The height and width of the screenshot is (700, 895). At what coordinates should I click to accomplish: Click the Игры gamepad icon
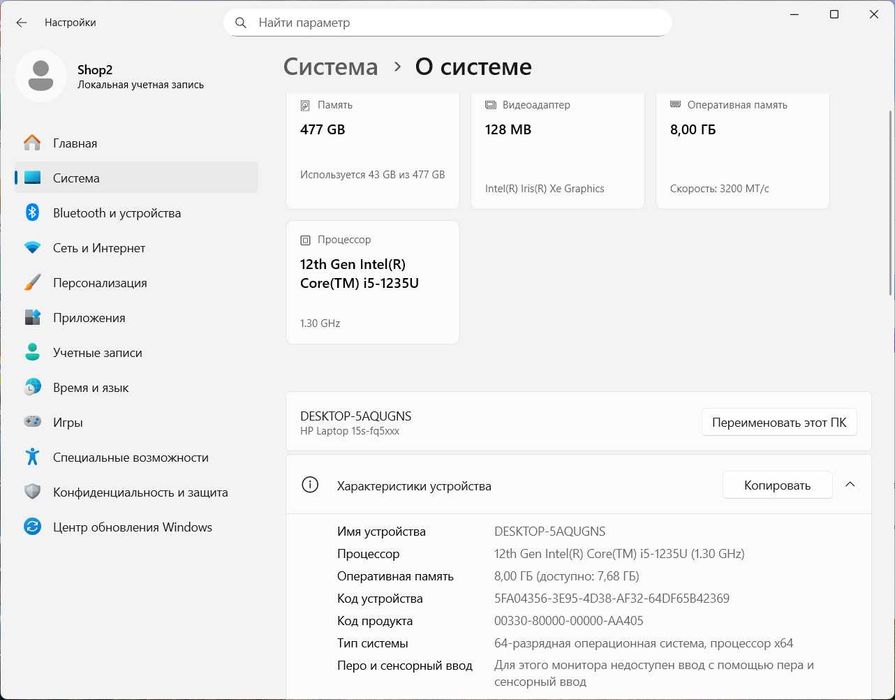click(33, 422)
